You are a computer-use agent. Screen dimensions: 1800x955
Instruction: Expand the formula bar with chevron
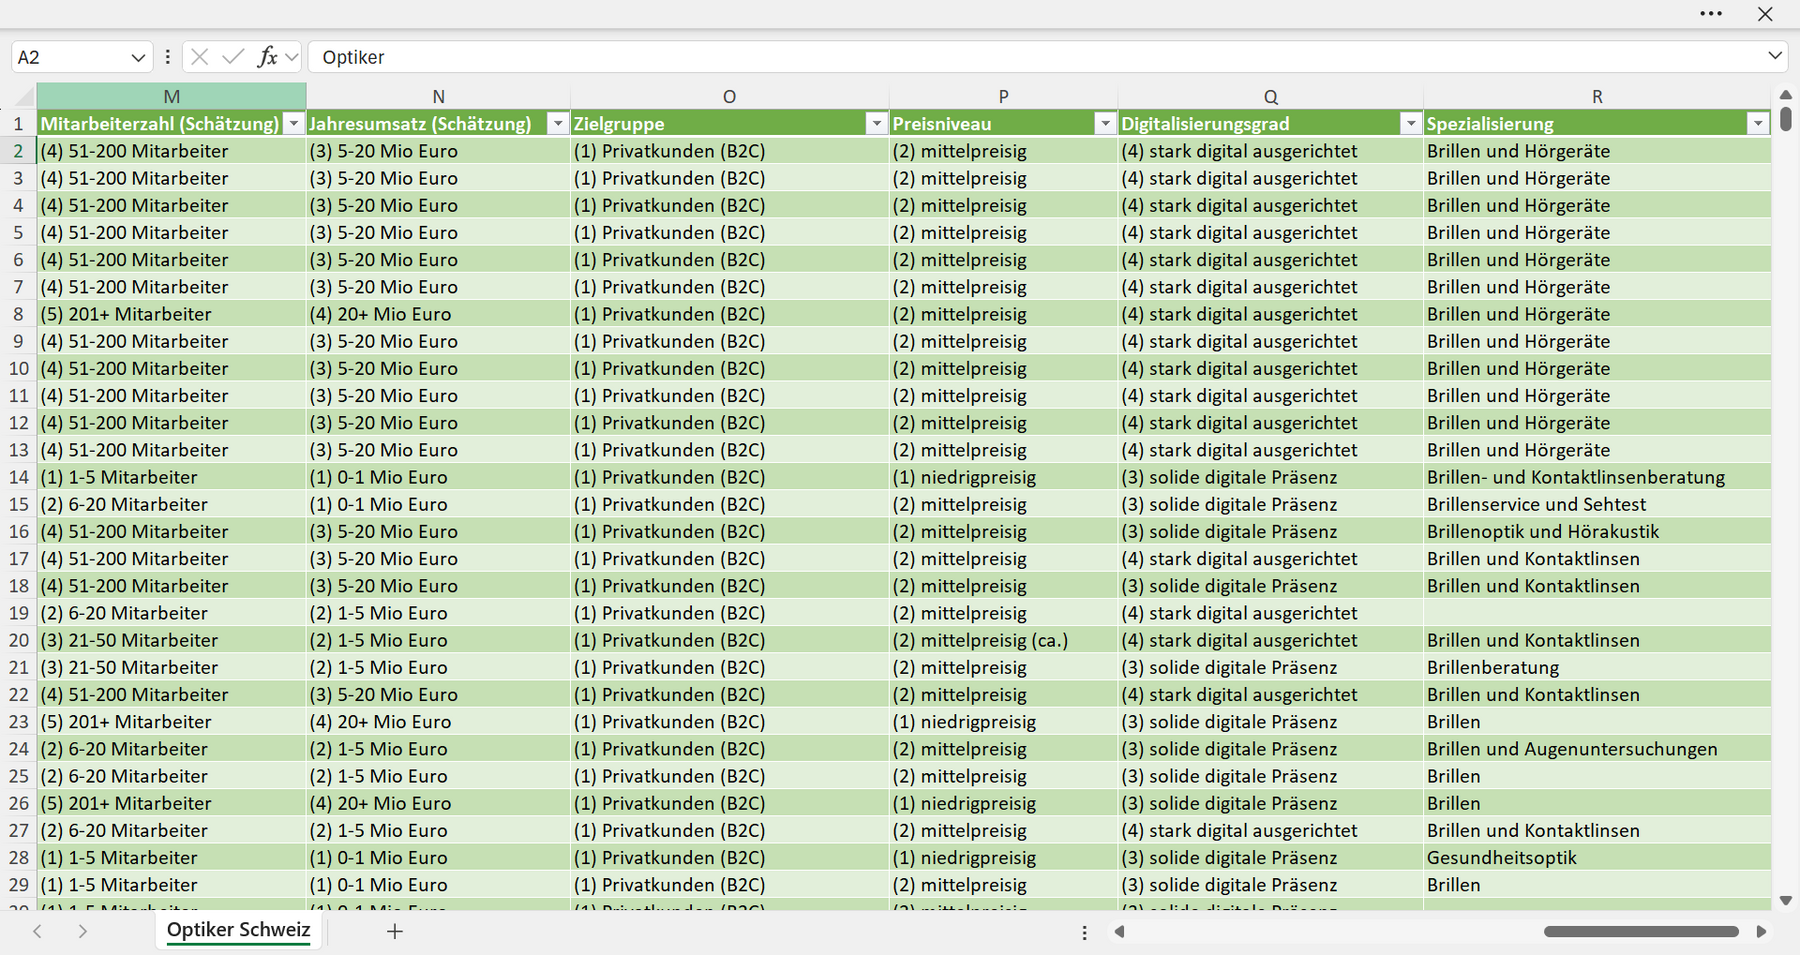(1775, 56)
